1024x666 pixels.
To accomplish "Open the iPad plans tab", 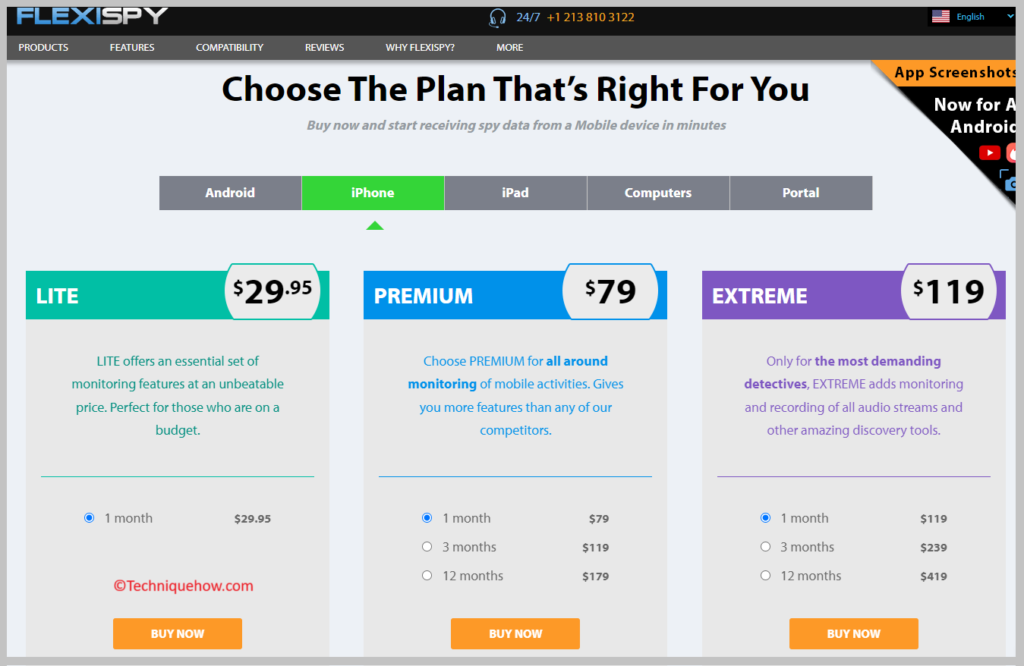I will 515,193.
